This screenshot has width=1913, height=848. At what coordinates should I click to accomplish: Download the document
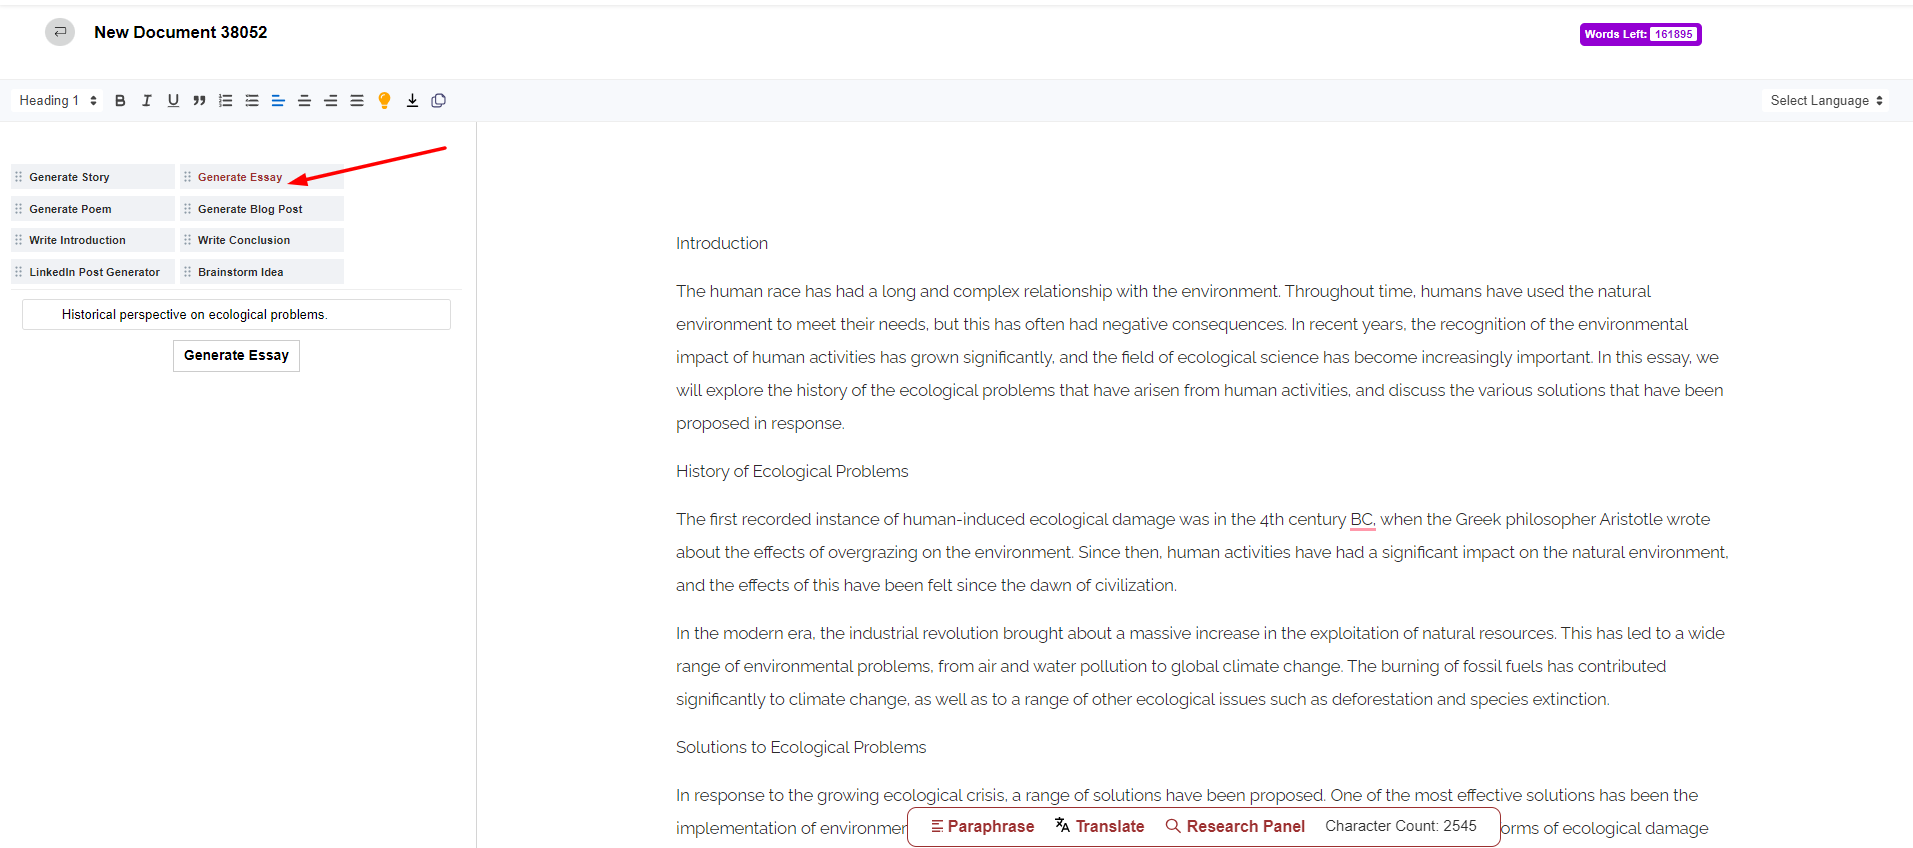click(412, 100)
